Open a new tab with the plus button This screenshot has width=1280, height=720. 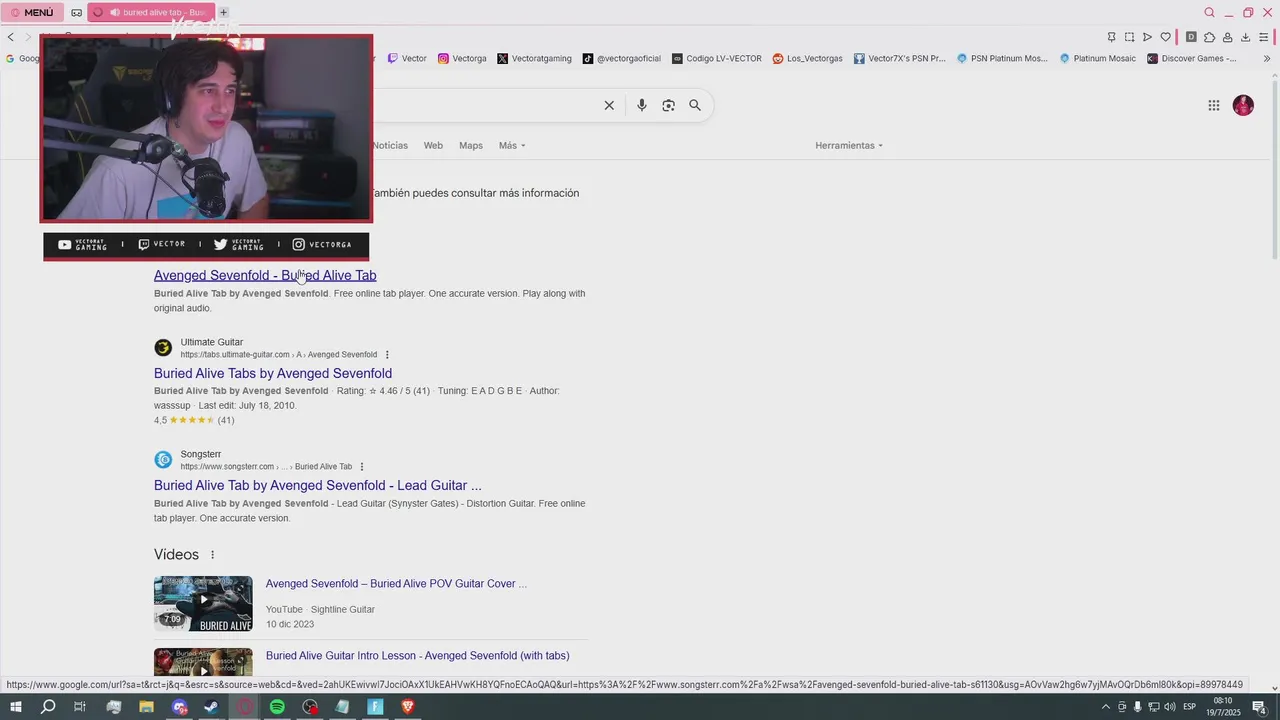223,13
